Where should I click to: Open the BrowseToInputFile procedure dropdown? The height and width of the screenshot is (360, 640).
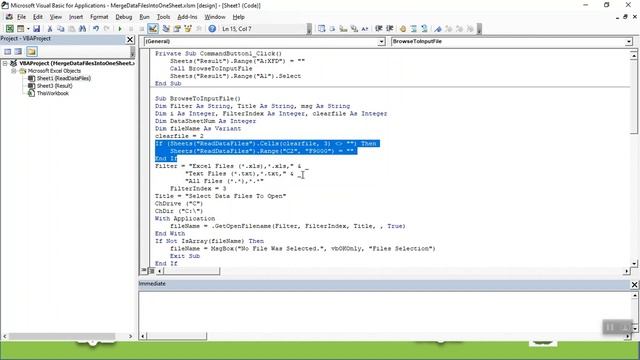(628, 42)
